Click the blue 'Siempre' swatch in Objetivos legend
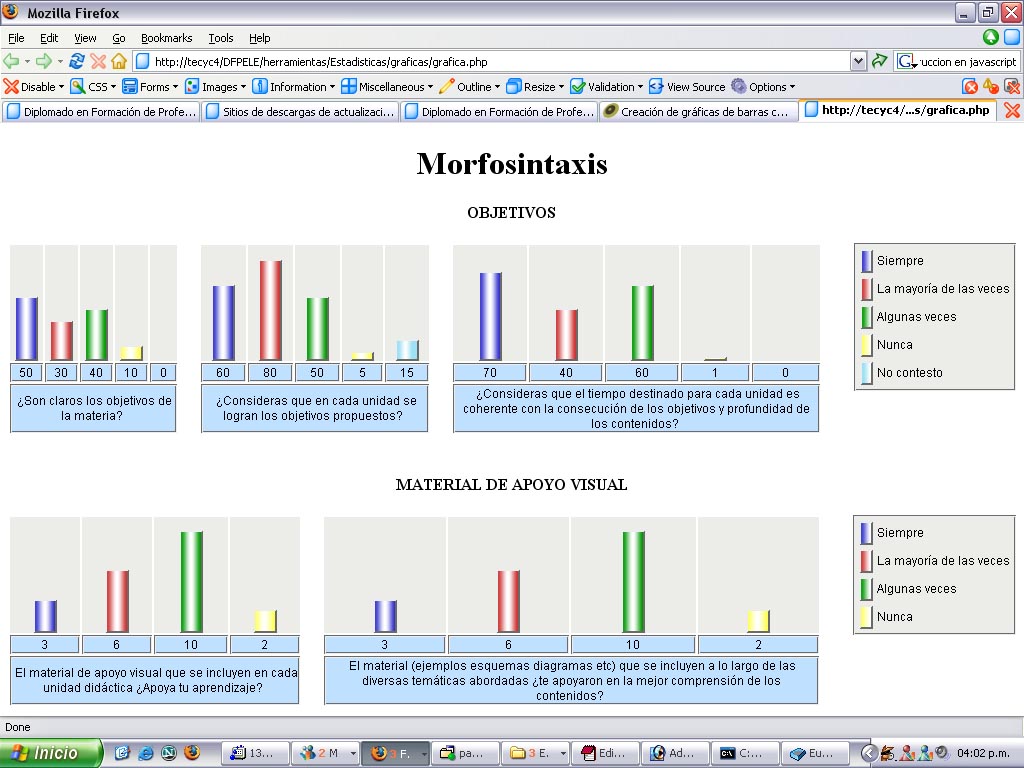This screenshot has width=1024, height=768. (x=867, y=261)
